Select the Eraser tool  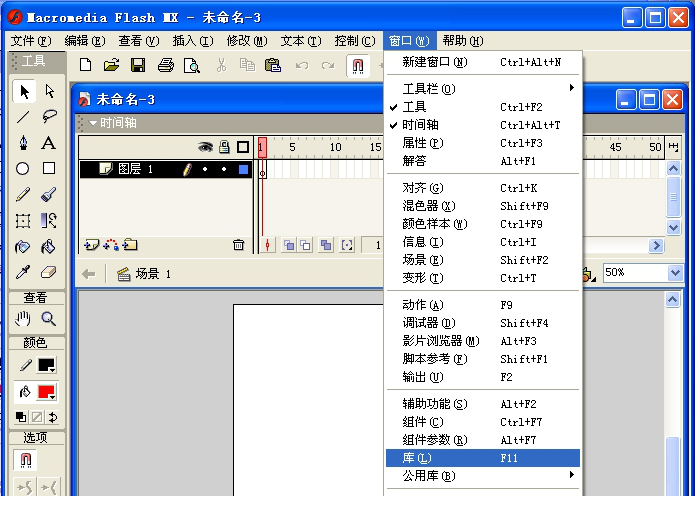[49, 272]
